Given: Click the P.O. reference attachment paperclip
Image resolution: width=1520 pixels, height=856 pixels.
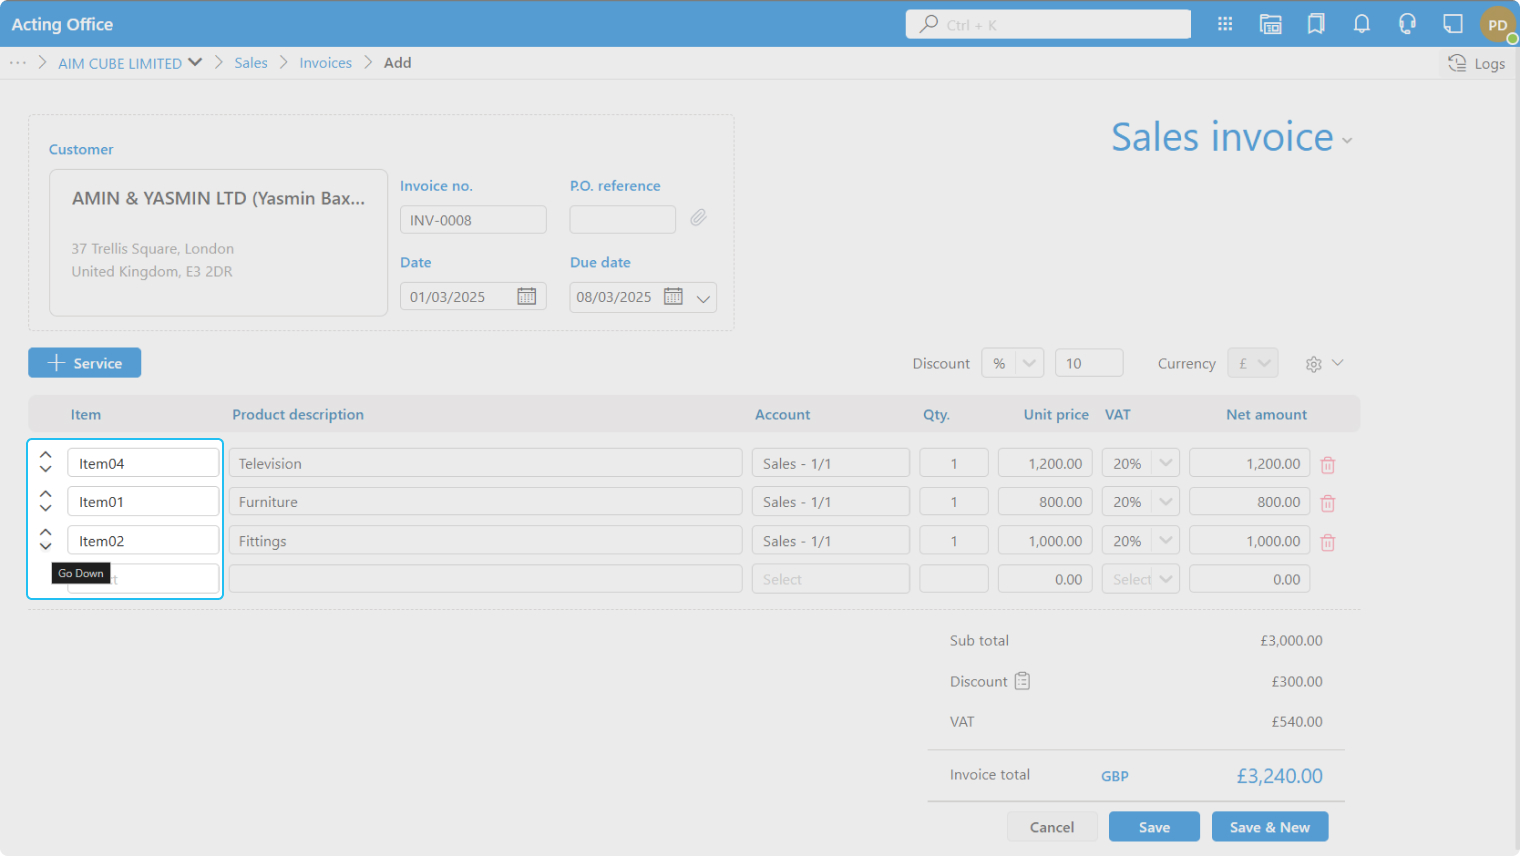Looking at the screenshot, I should click(x=698, y=218).
